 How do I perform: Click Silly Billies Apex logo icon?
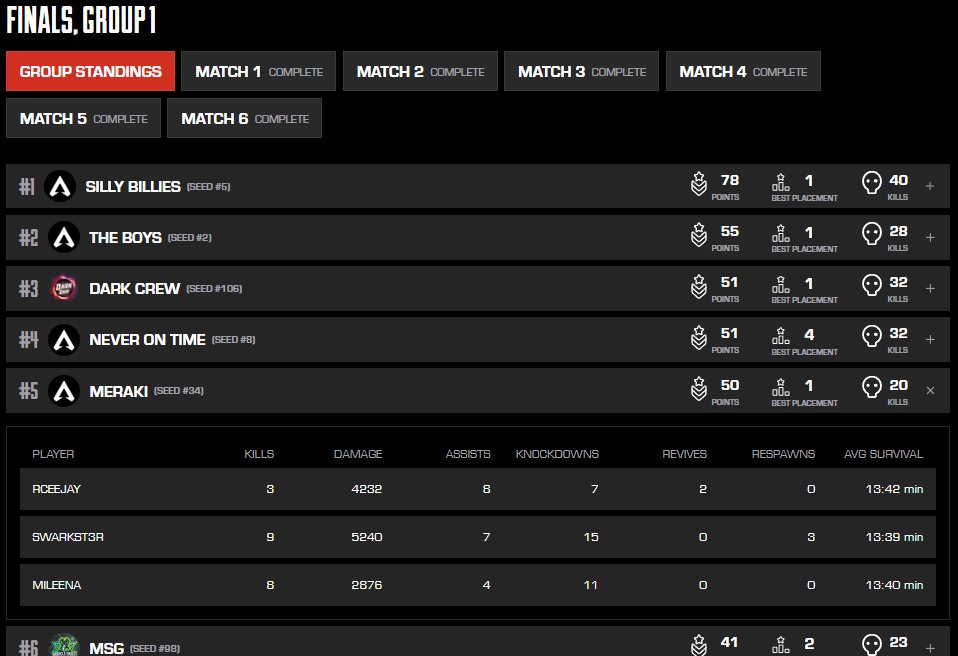pyautogui.click(x=60, y=186)
